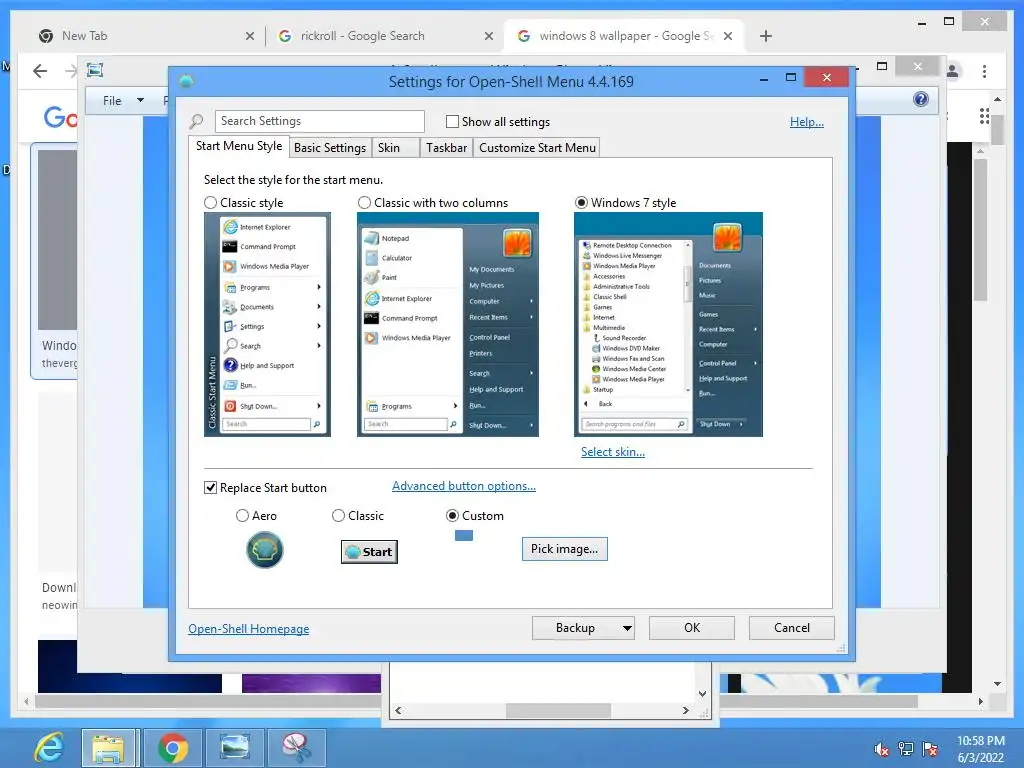The height and width of the screenshot is (768, 1024).
Task: Open Google apps grid icon
Action: pos(984,116)
